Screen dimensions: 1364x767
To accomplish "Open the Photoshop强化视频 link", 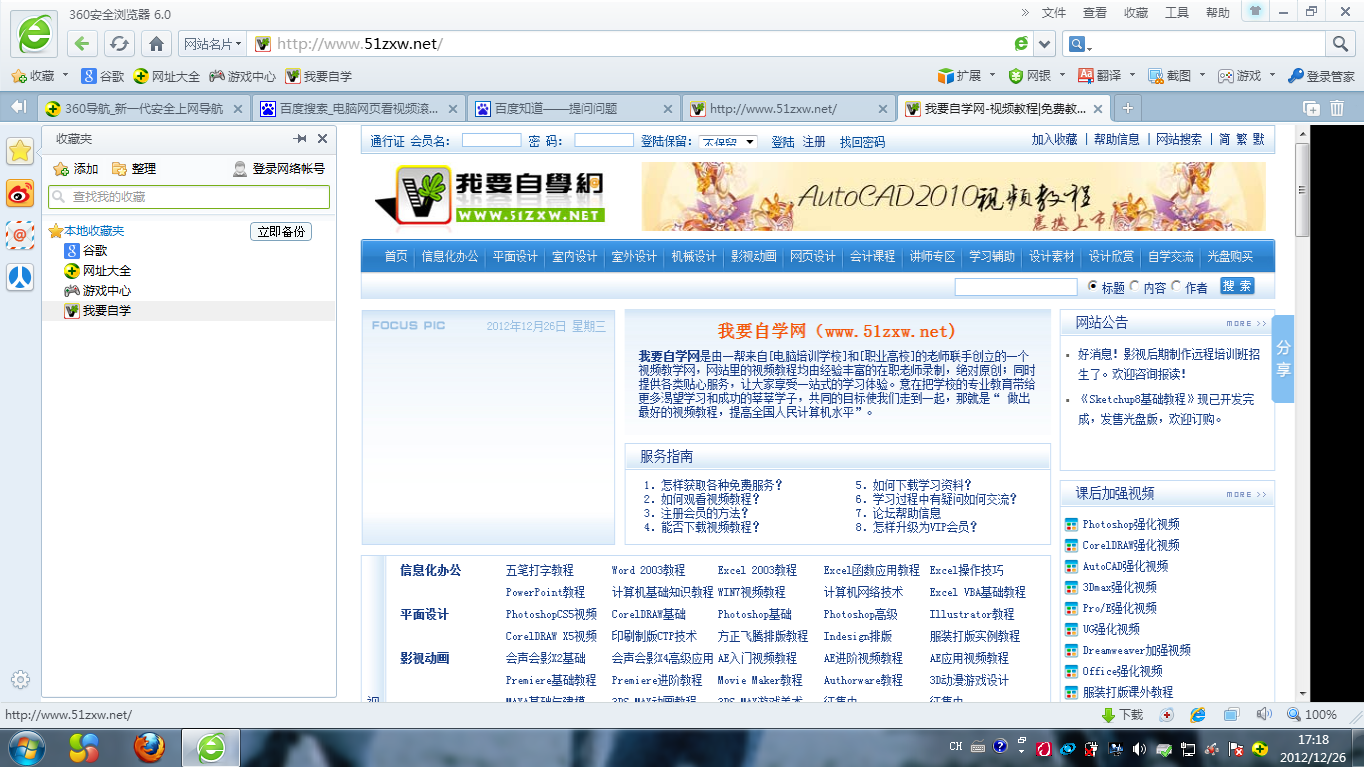I will coord(1130,524).
